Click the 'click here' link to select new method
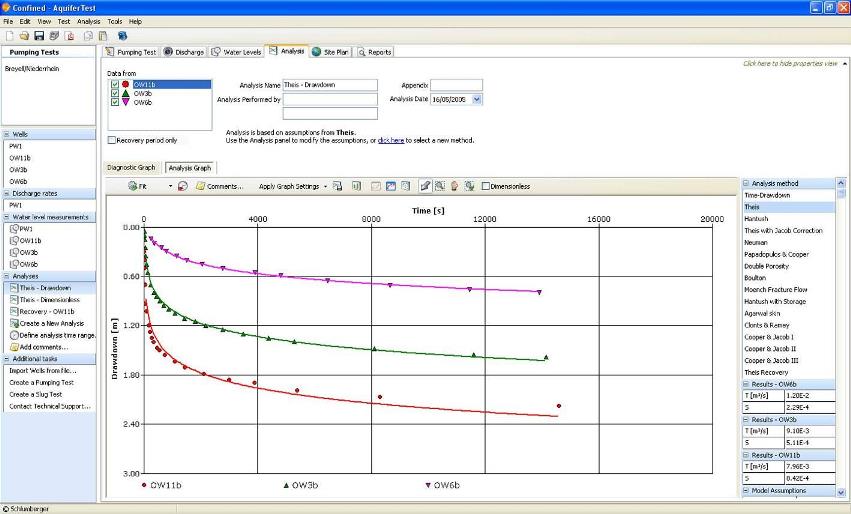The image size is (851, 514). tap(391, 141)
